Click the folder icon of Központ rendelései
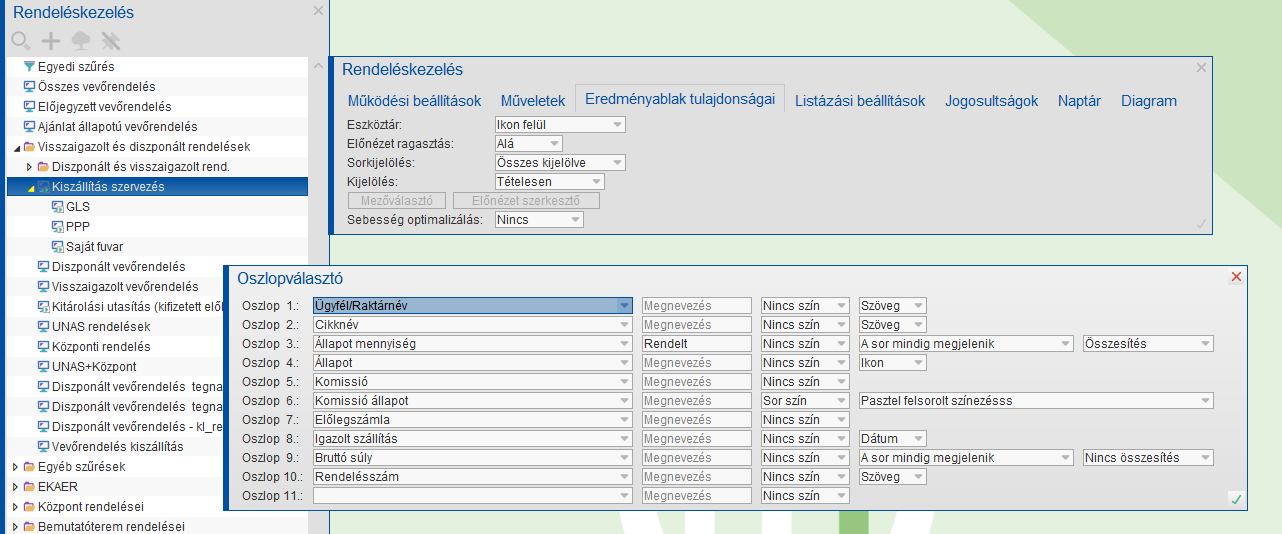This screenshot has height=534, width=1282. click(29, 507)
